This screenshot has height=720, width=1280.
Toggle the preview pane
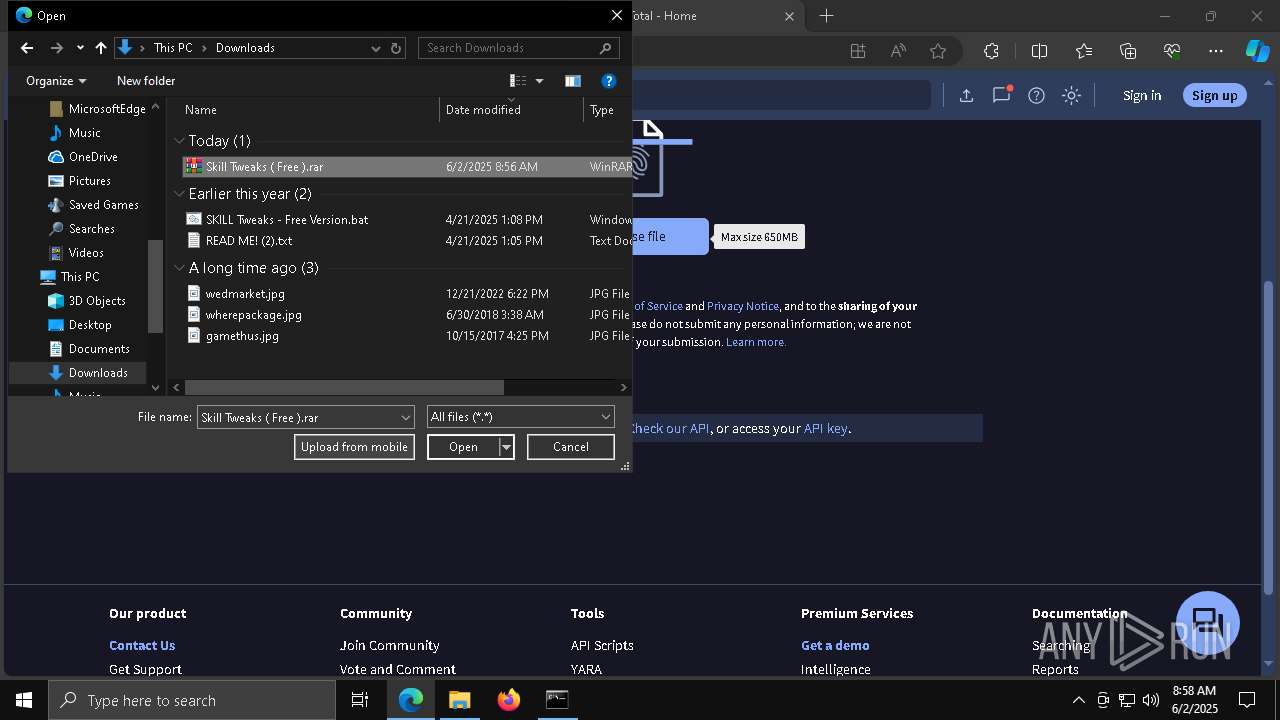[573, 81]
